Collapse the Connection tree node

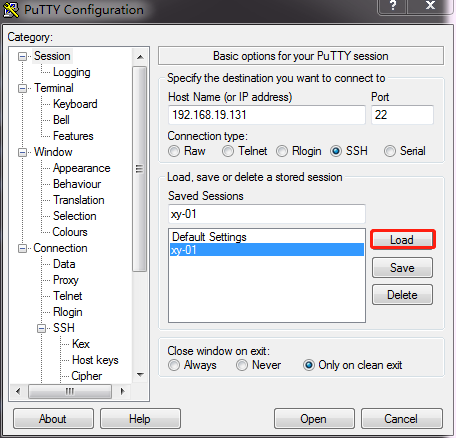[22, 248]
